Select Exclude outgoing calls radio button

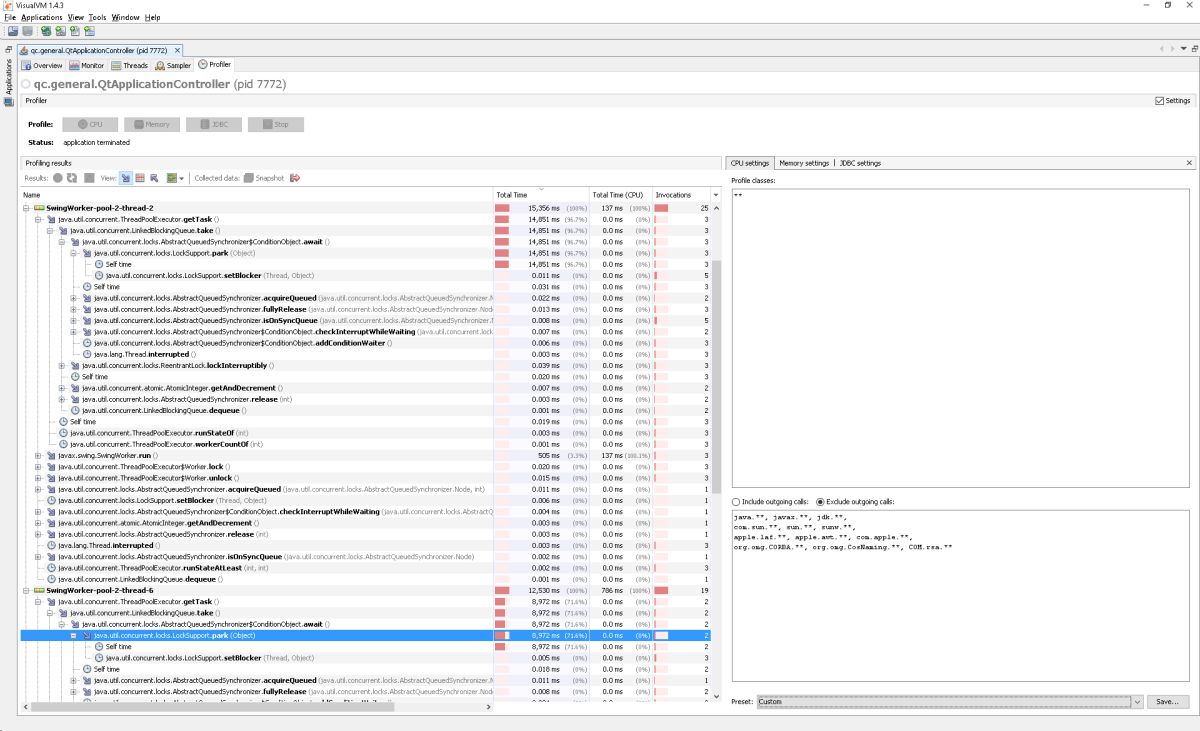point(821,501)
